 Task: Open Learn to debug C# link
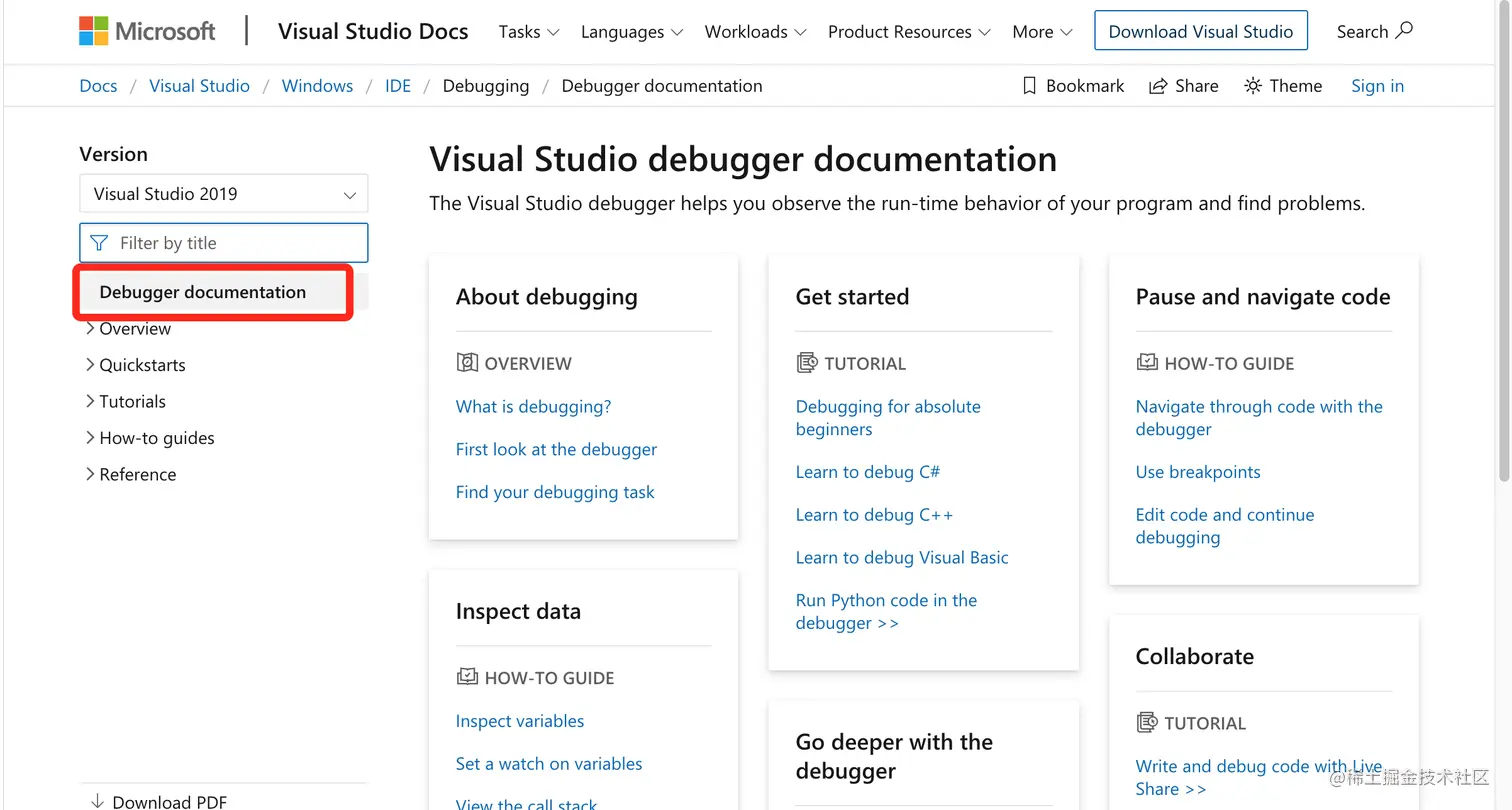click(868, 472)
